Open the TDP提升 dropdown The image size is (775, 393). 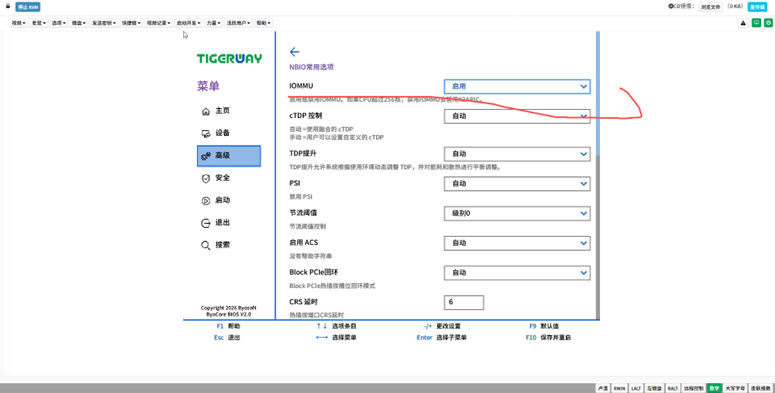point(517,154)
